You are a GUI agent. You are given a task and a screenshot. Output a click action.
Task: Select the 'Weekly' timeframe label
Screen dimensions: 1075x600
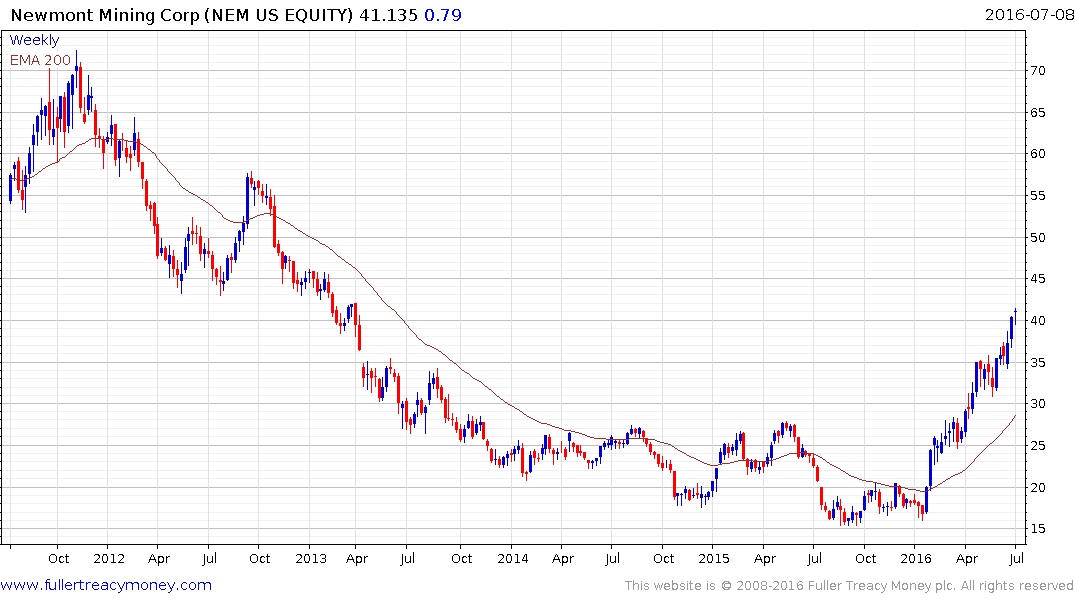[34, 40]
